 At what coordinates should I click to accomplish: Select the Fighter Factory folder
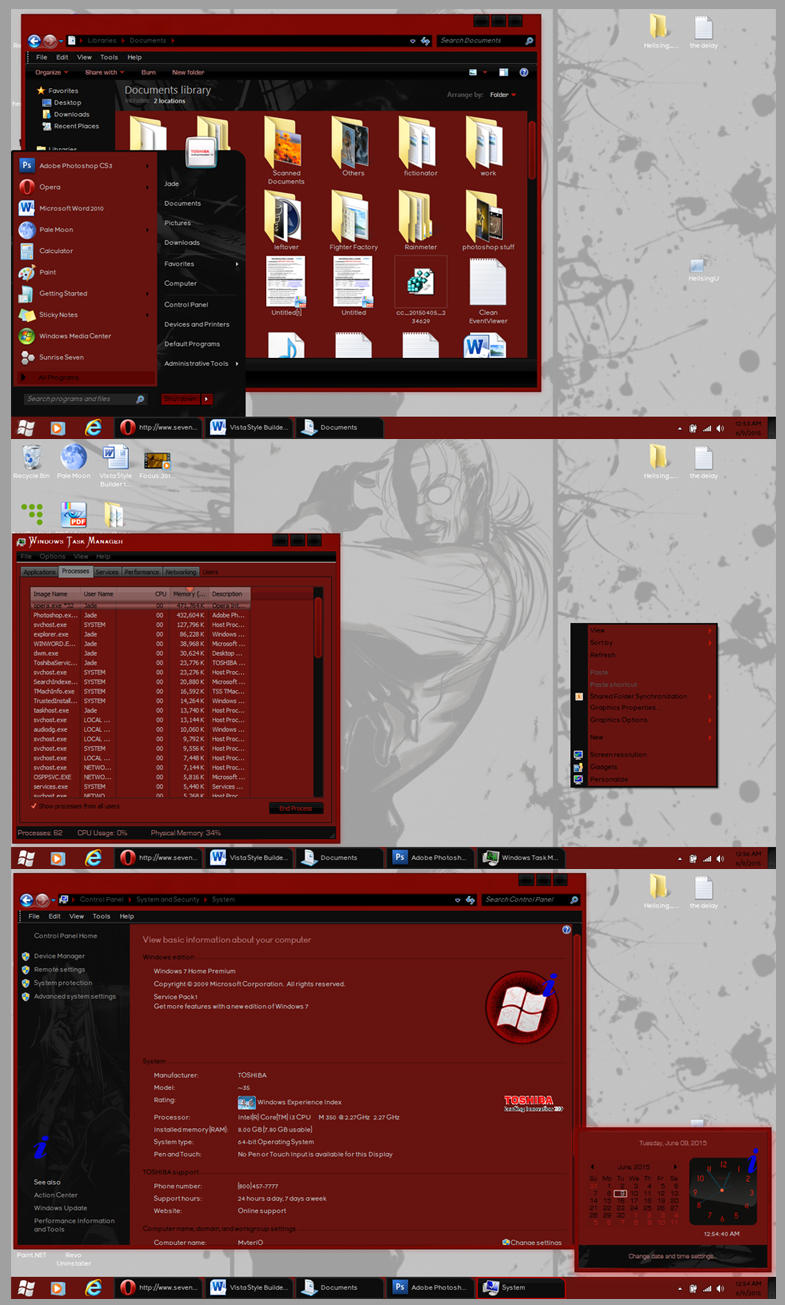click(353, 220)
